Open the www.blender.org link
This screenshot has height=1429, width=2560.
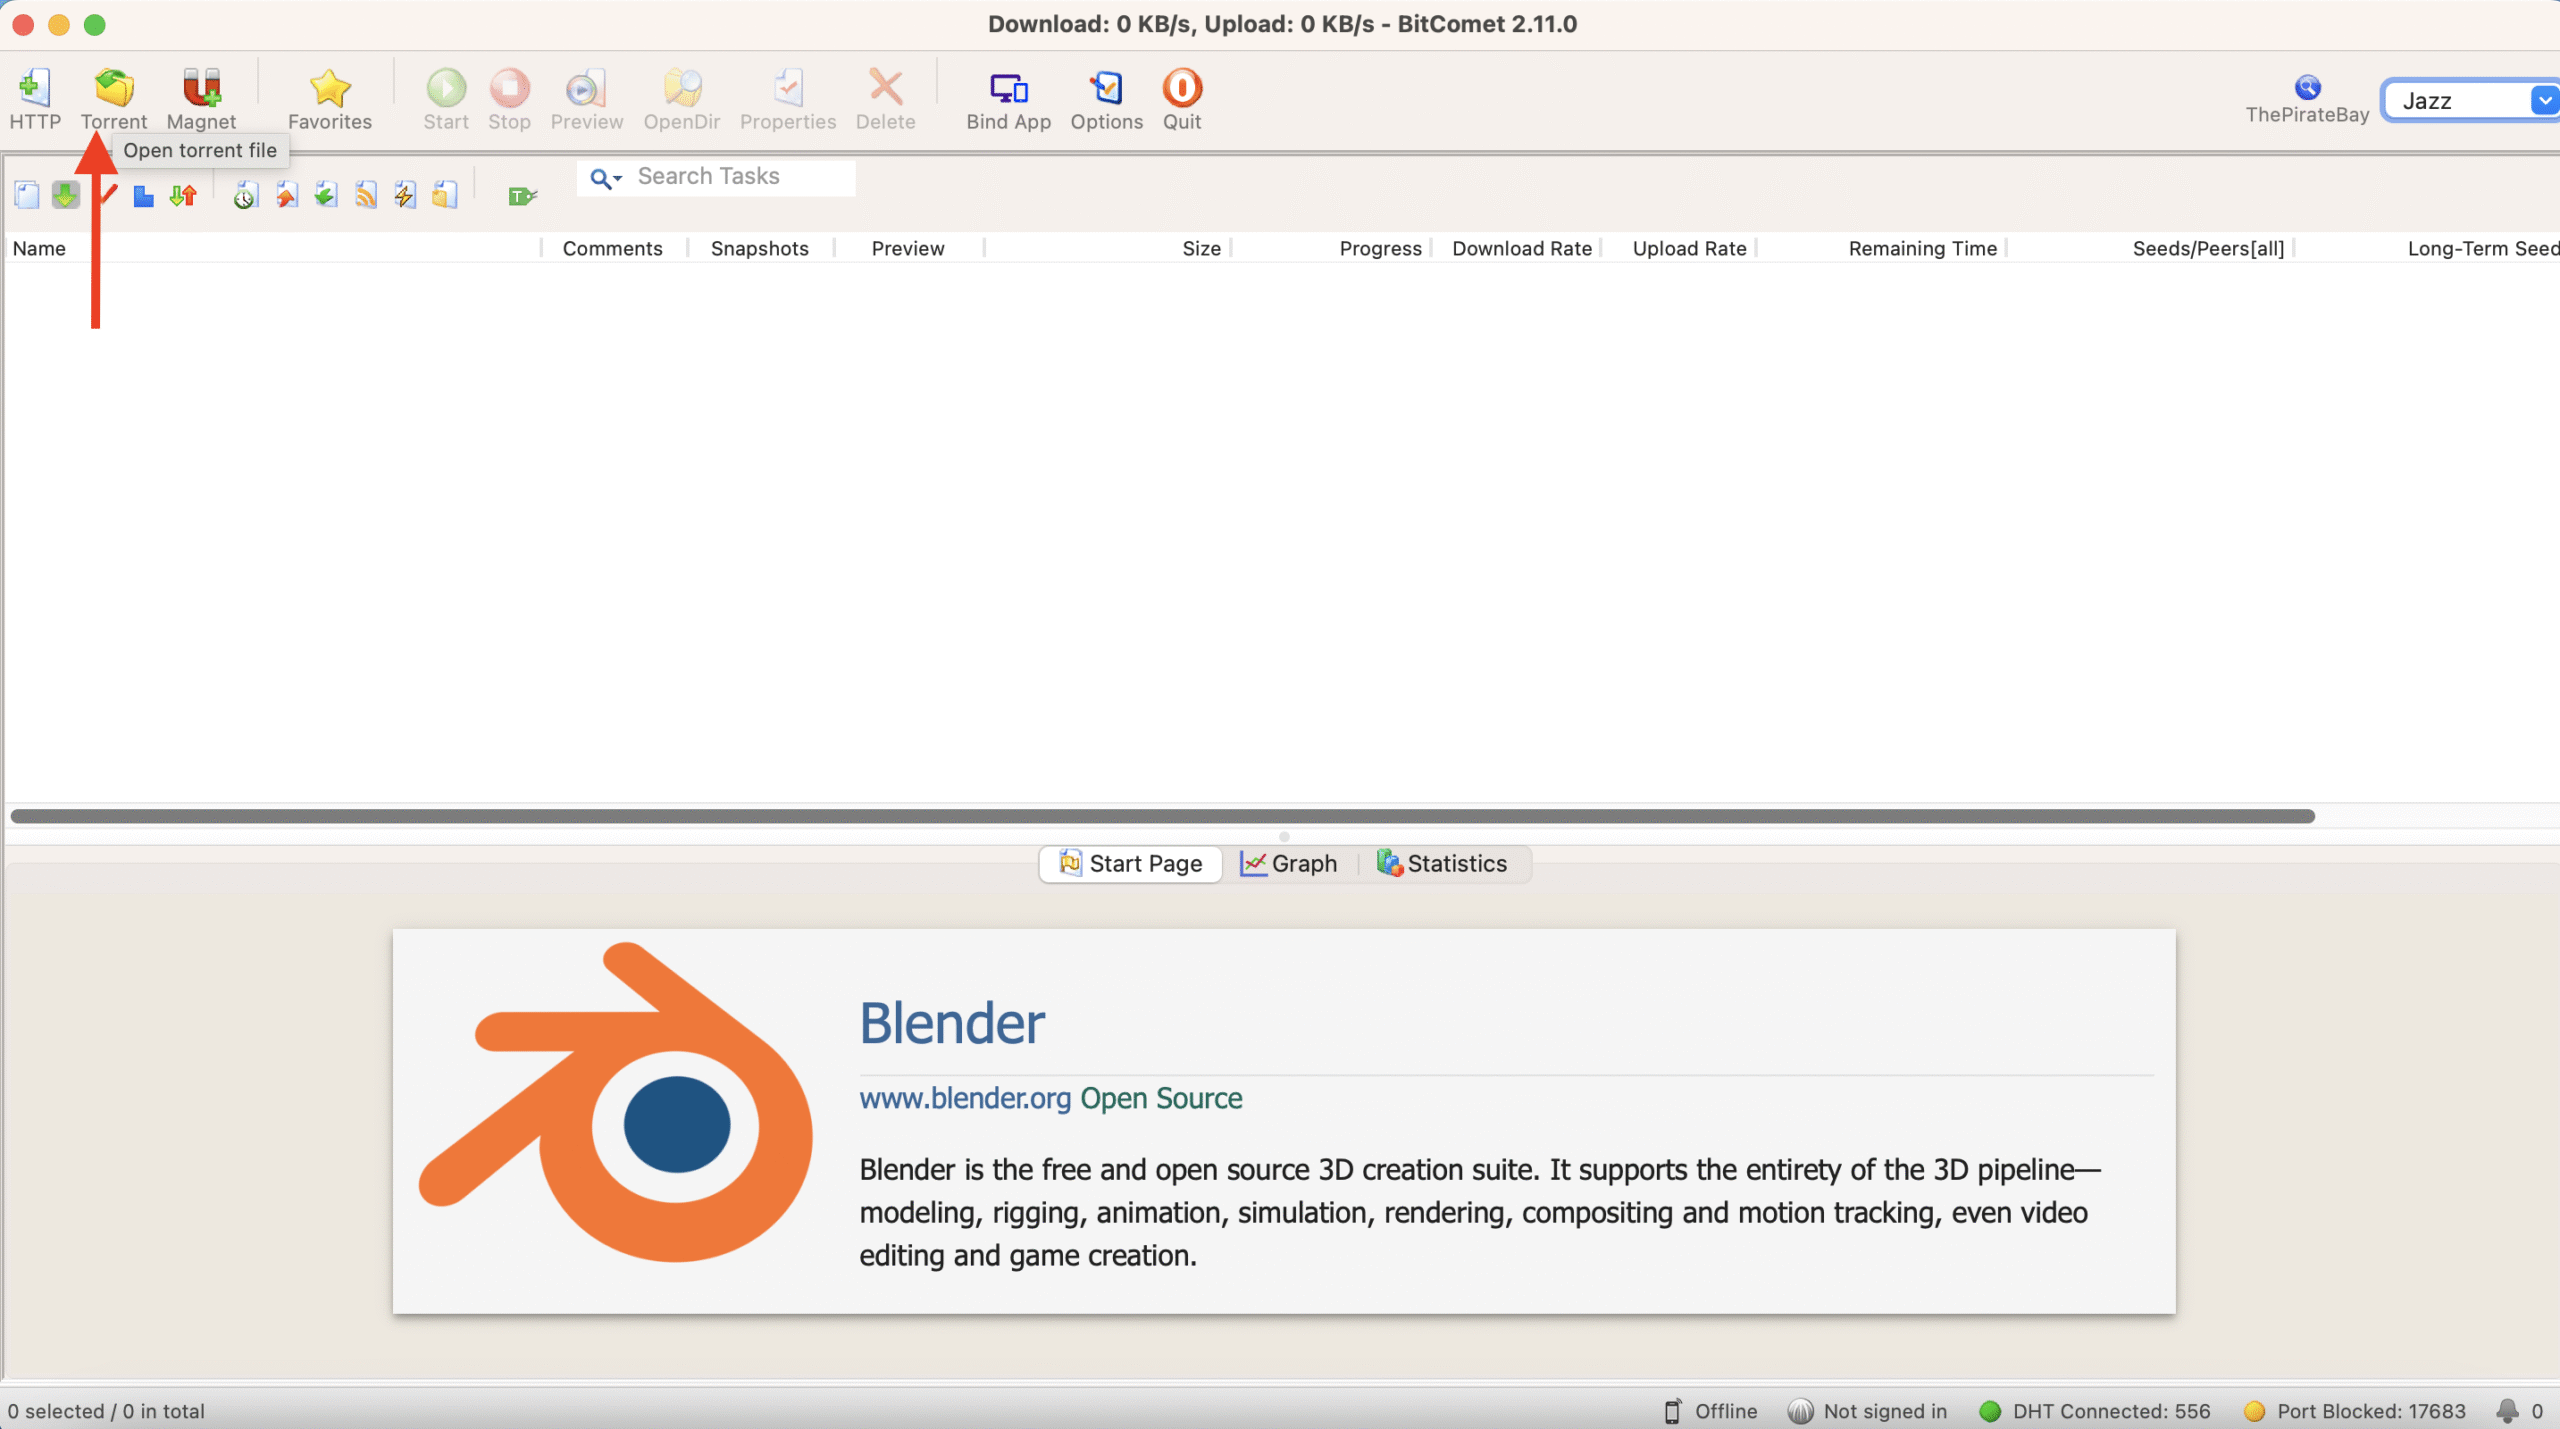click(965, 1099)
